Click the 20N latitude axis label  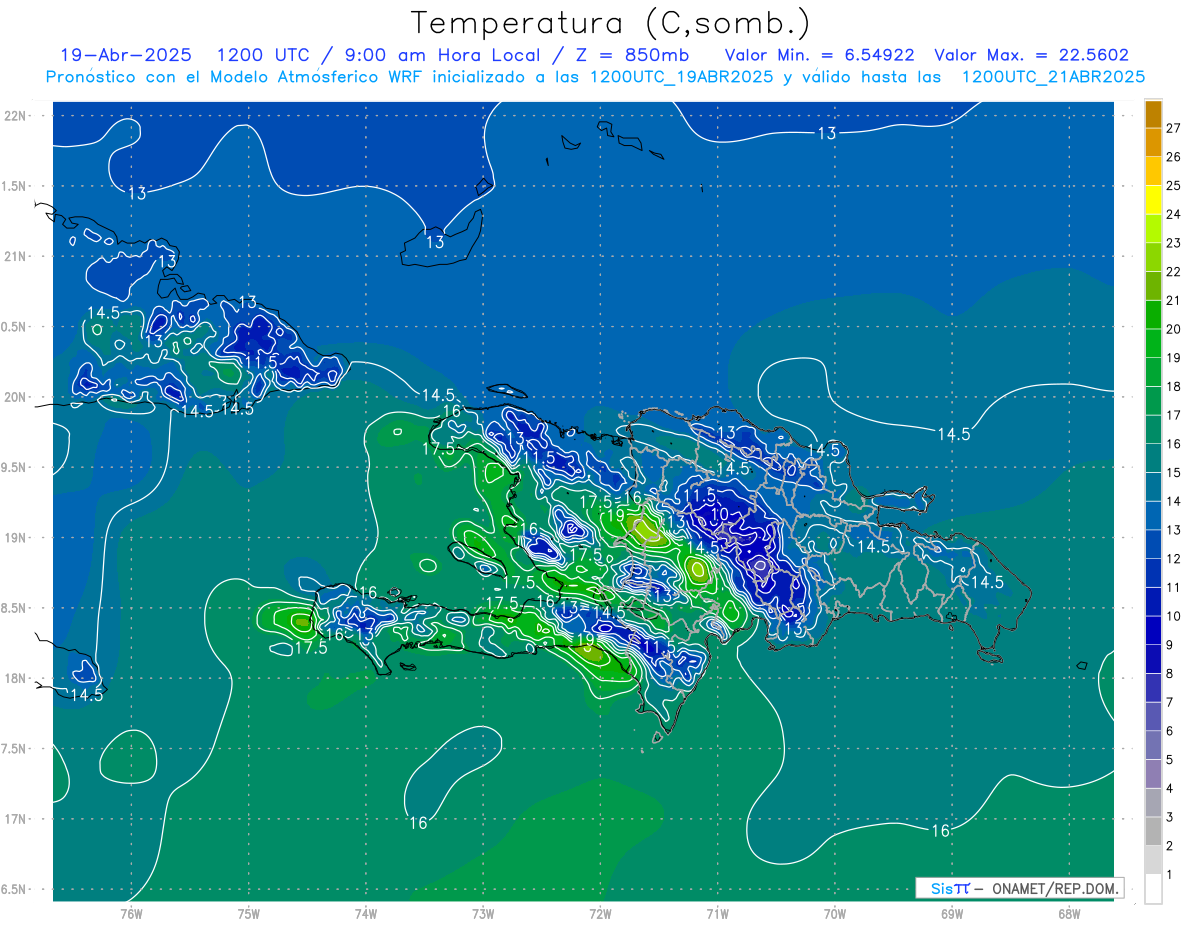17,397
